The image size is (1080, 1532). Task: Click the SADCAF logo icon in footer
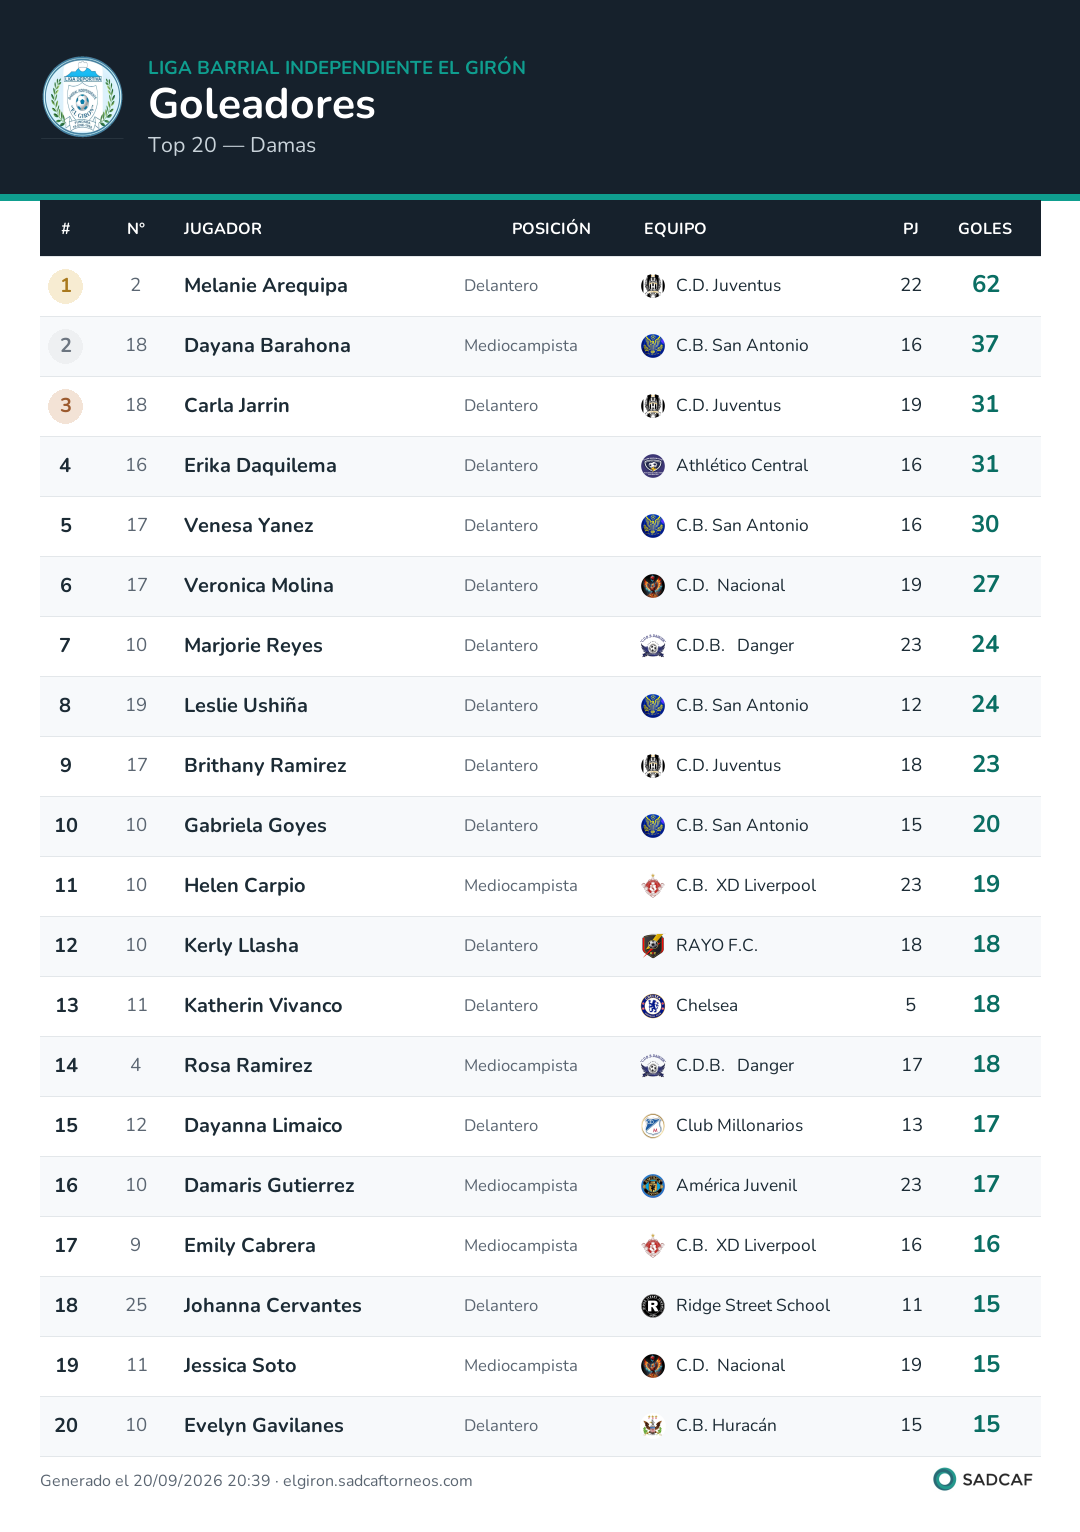tap(944, 1479)
